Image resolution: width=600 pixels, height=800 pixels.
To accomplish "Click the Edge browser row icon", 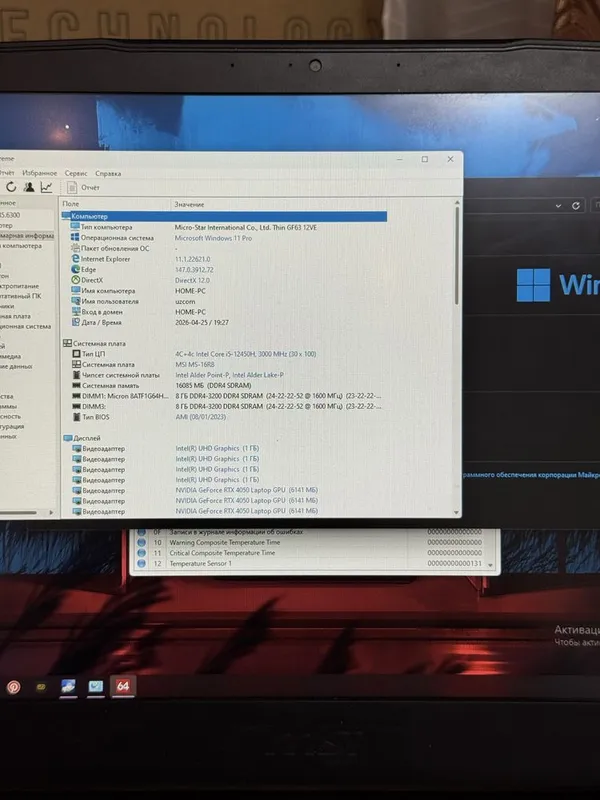I will click(x=76, y=269).
